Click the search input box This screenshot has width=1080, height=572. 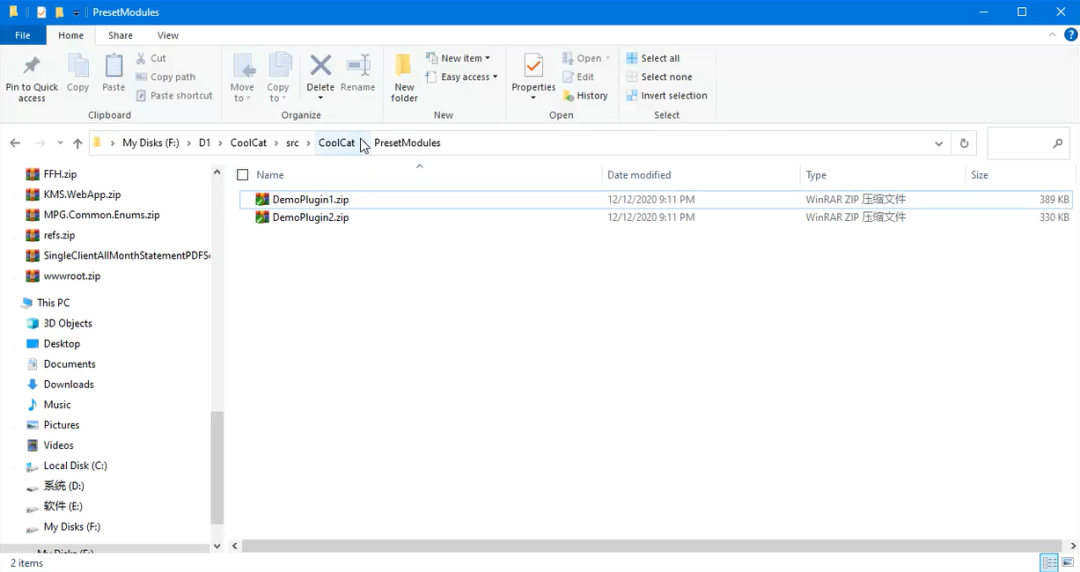pos(1028,143)
